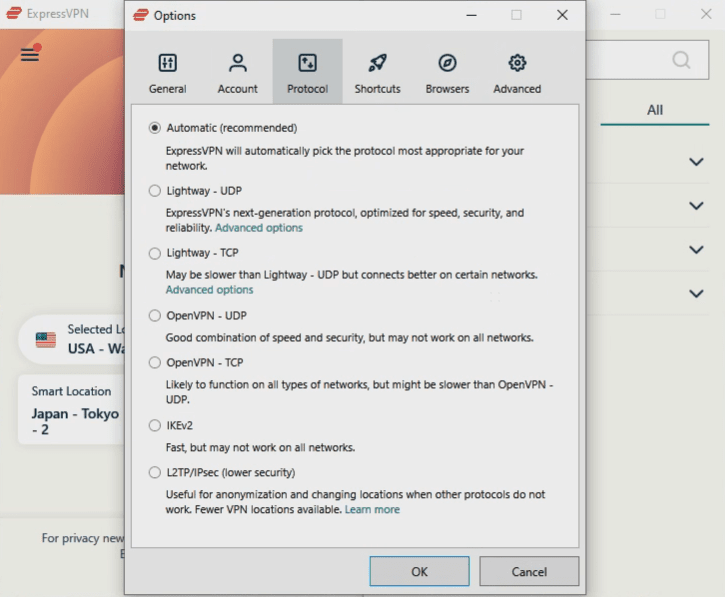Open the Browsers compass icon
The height and width of the screenshot is (597, 725).
click(x=447, y=63)
